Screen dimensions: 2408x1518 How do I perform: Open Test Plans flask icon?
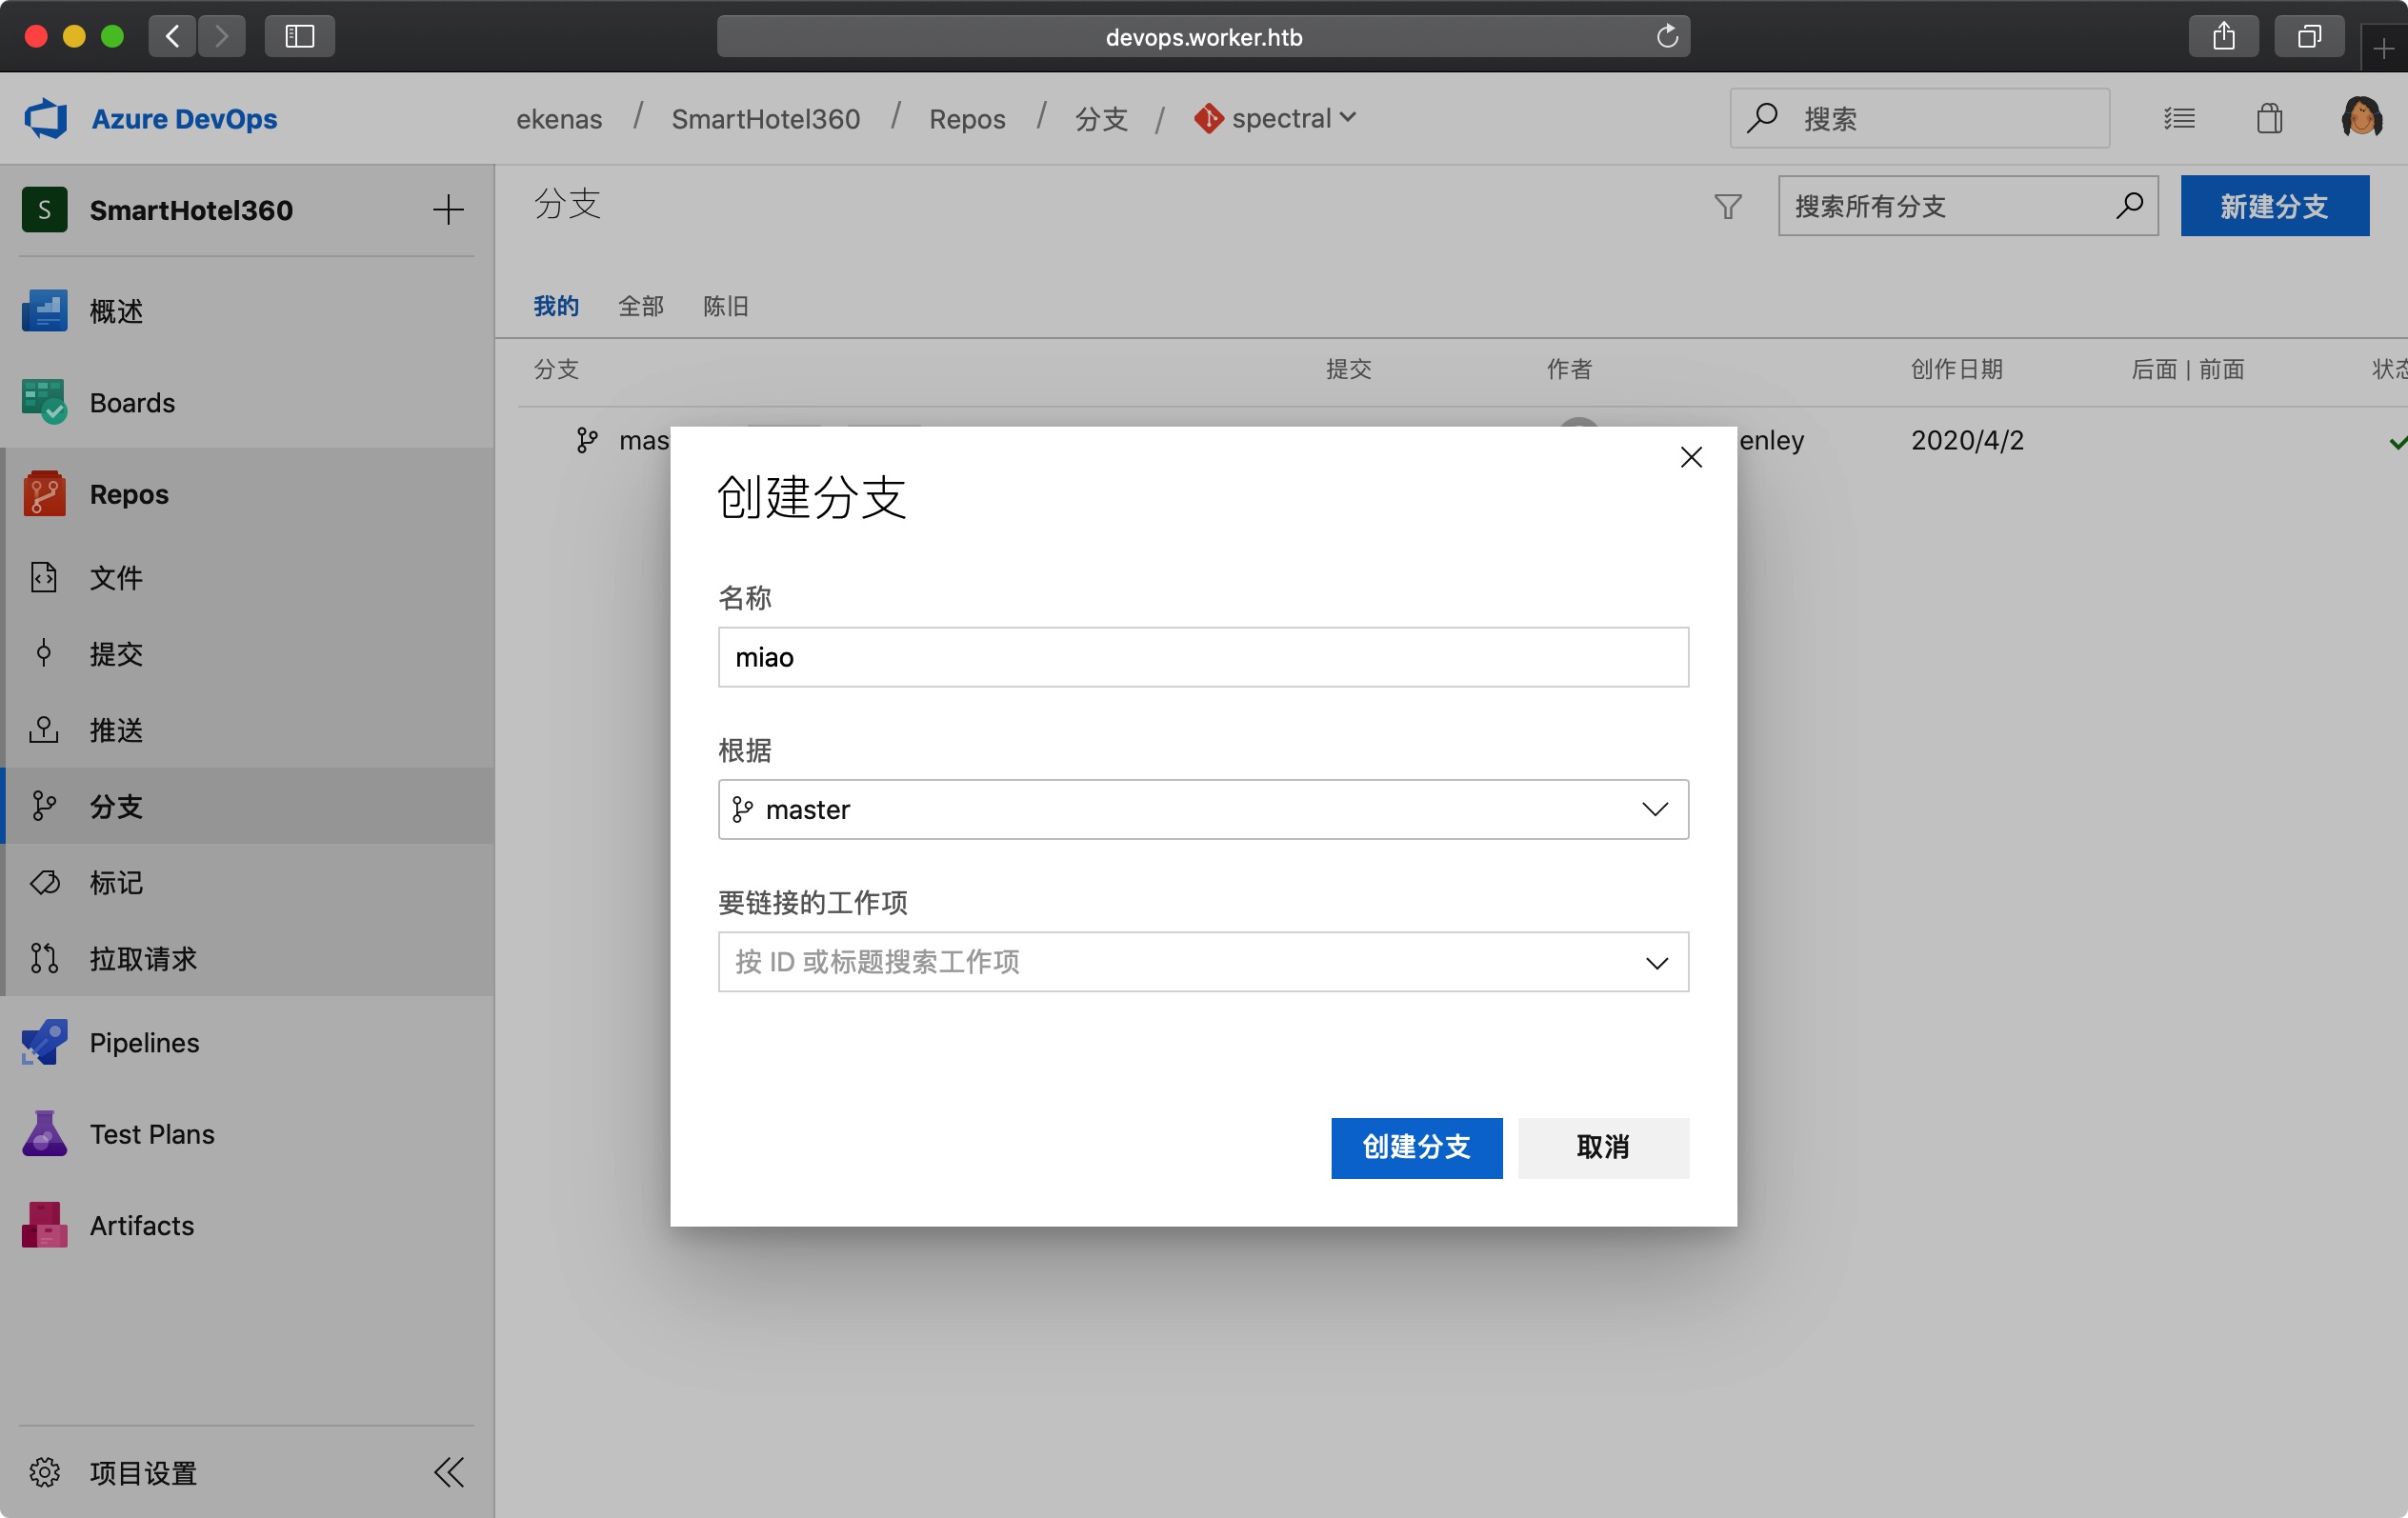click(x=44, y=1133)
